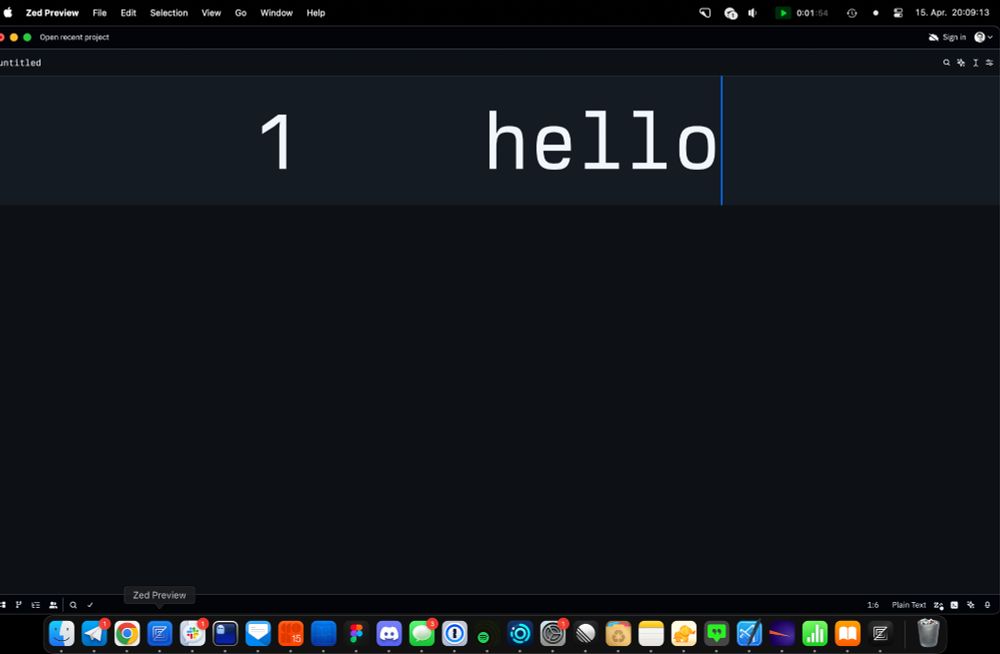This screenshot has height=654, width=1000.
Task: Open the Selection menu
Action: [x=169, y=13]
